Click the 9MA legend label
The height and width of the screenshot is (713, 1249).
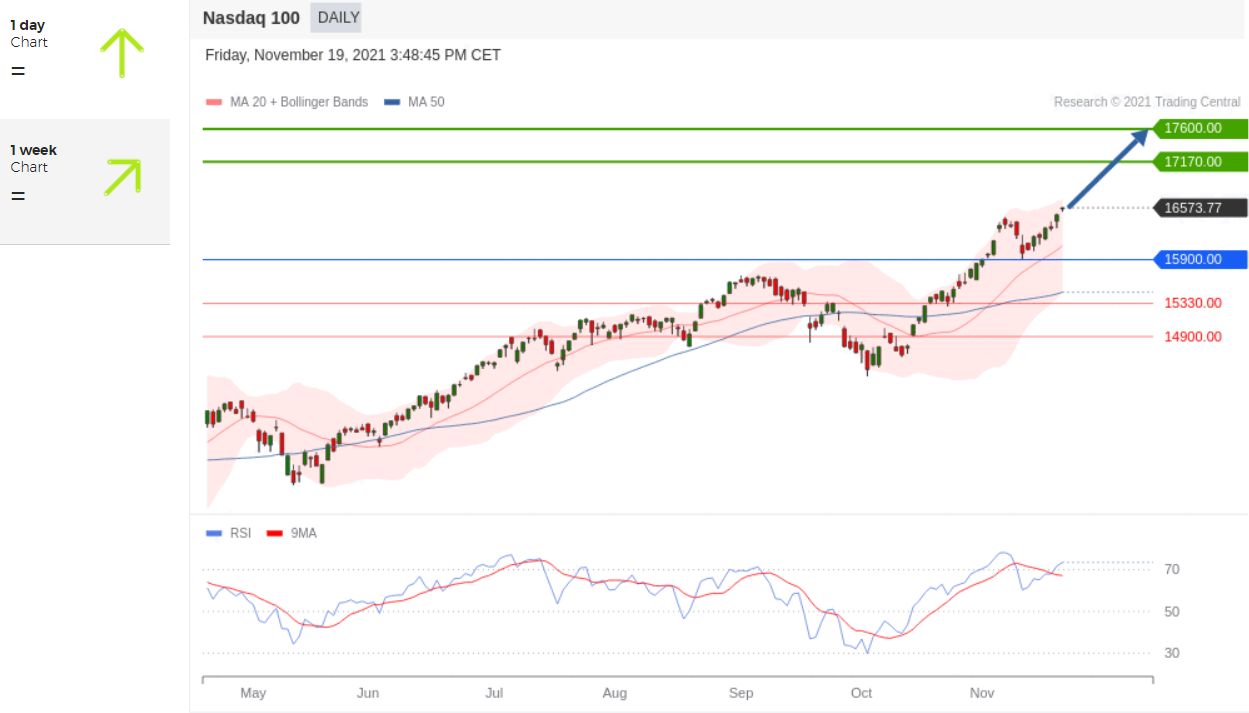pos(304,533)
